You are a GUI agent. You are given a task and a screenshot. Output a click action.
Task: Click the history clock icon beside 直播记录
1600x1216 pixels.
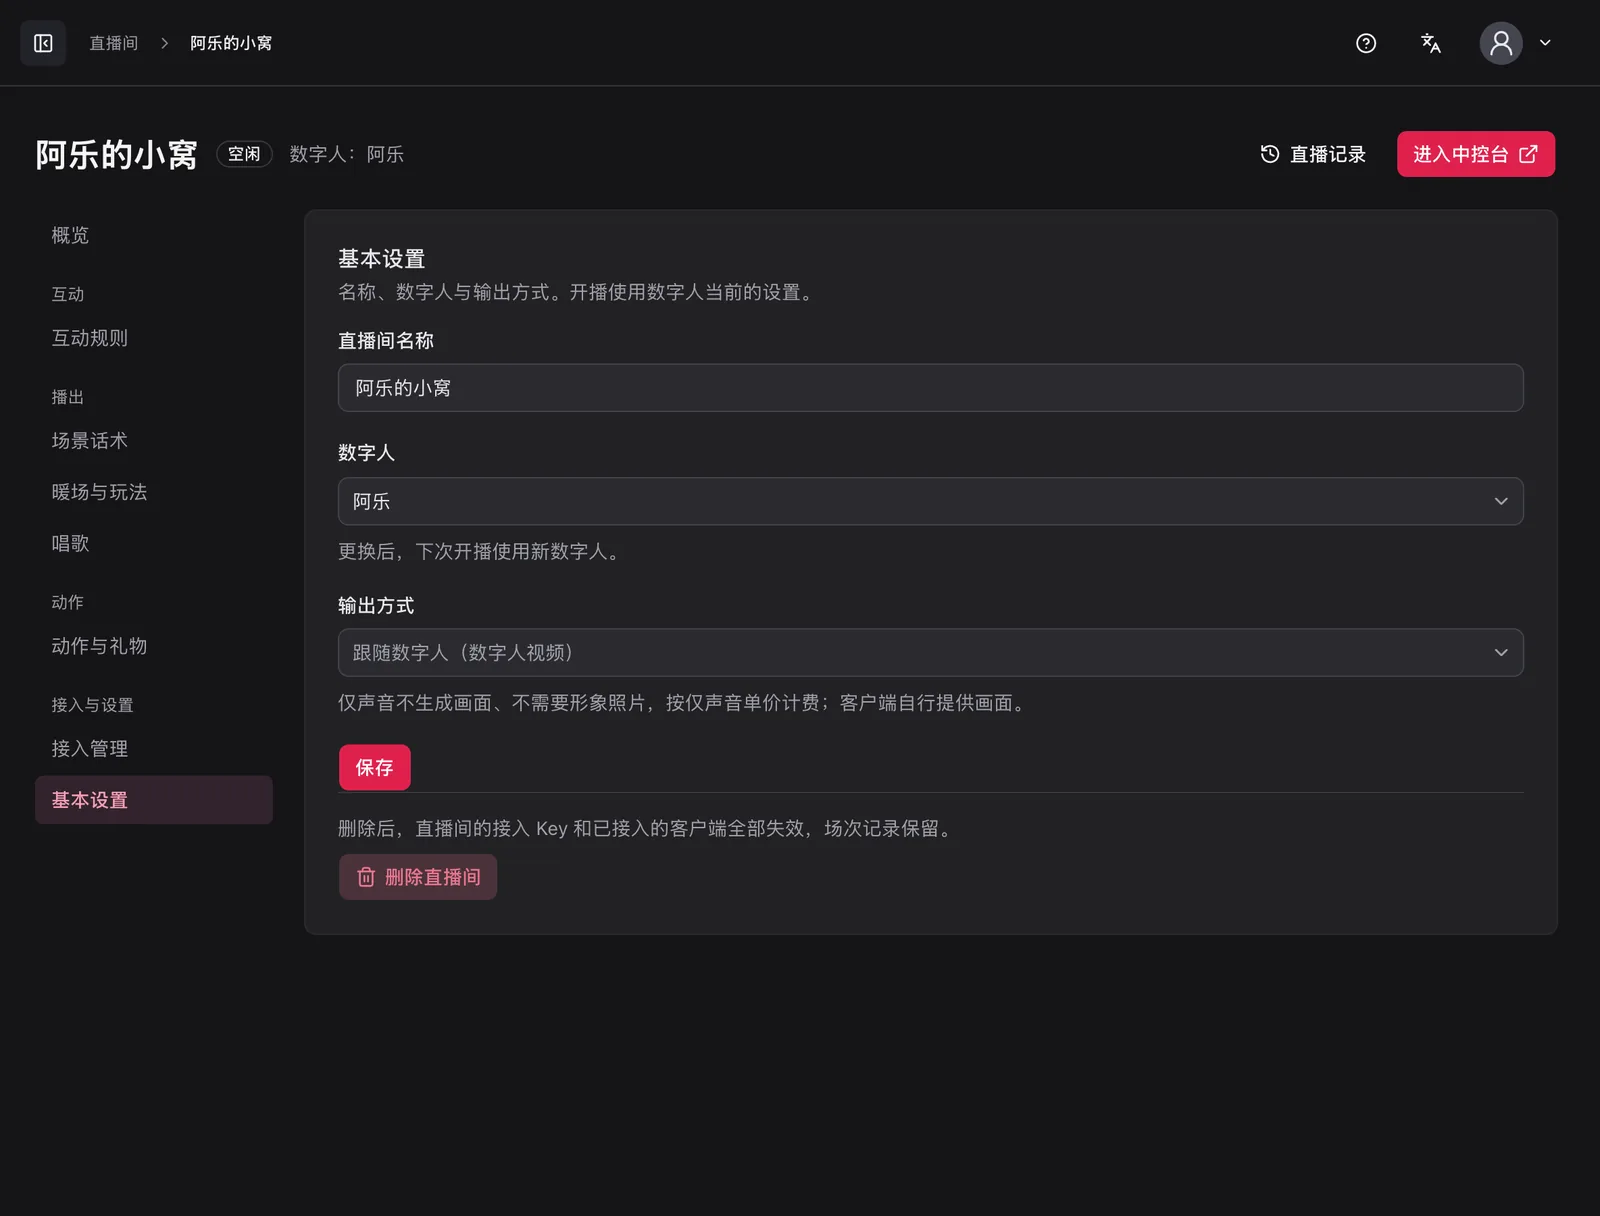point(1270,154)
